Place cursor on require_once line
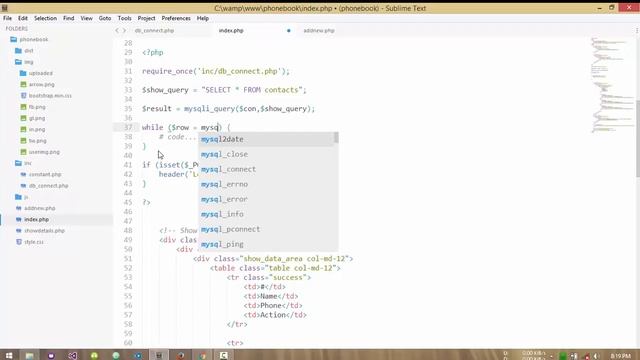This screenshot has height=360, width=640. coord(216,71)
